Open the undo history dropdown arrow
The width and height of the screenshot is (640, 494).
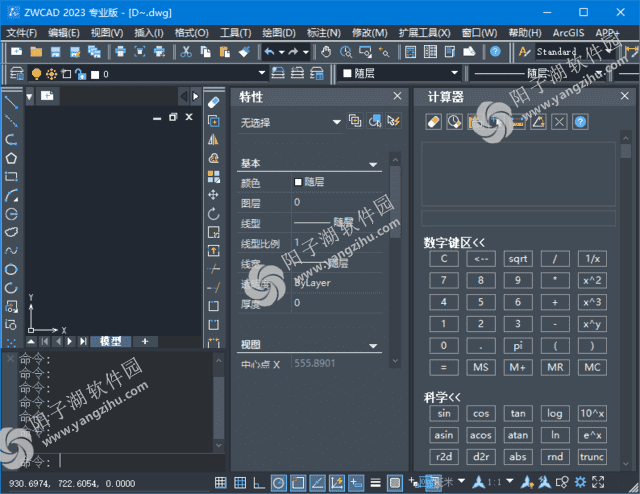(x=282, y=52)
